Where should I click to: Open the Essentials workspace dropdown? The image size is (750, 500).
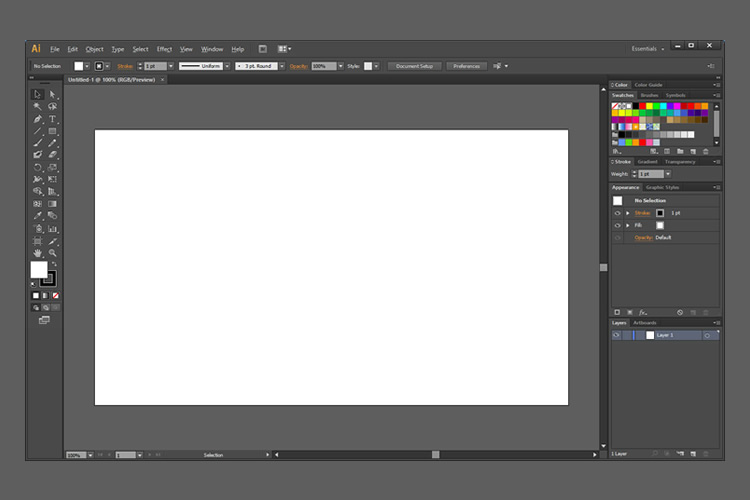coord(647,48)
